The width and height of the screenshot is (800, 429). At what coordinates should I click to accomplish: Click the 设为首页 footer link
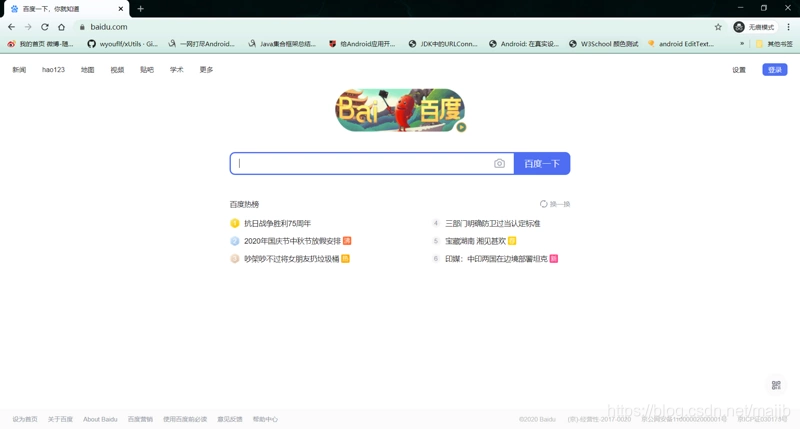click(25, 419)
